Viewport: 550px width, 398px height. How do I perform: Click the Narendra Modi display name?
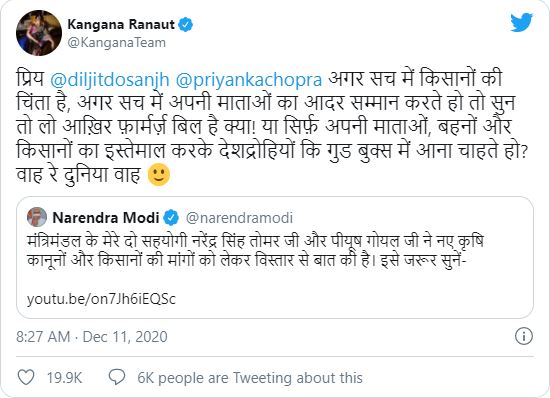[106, 218]
